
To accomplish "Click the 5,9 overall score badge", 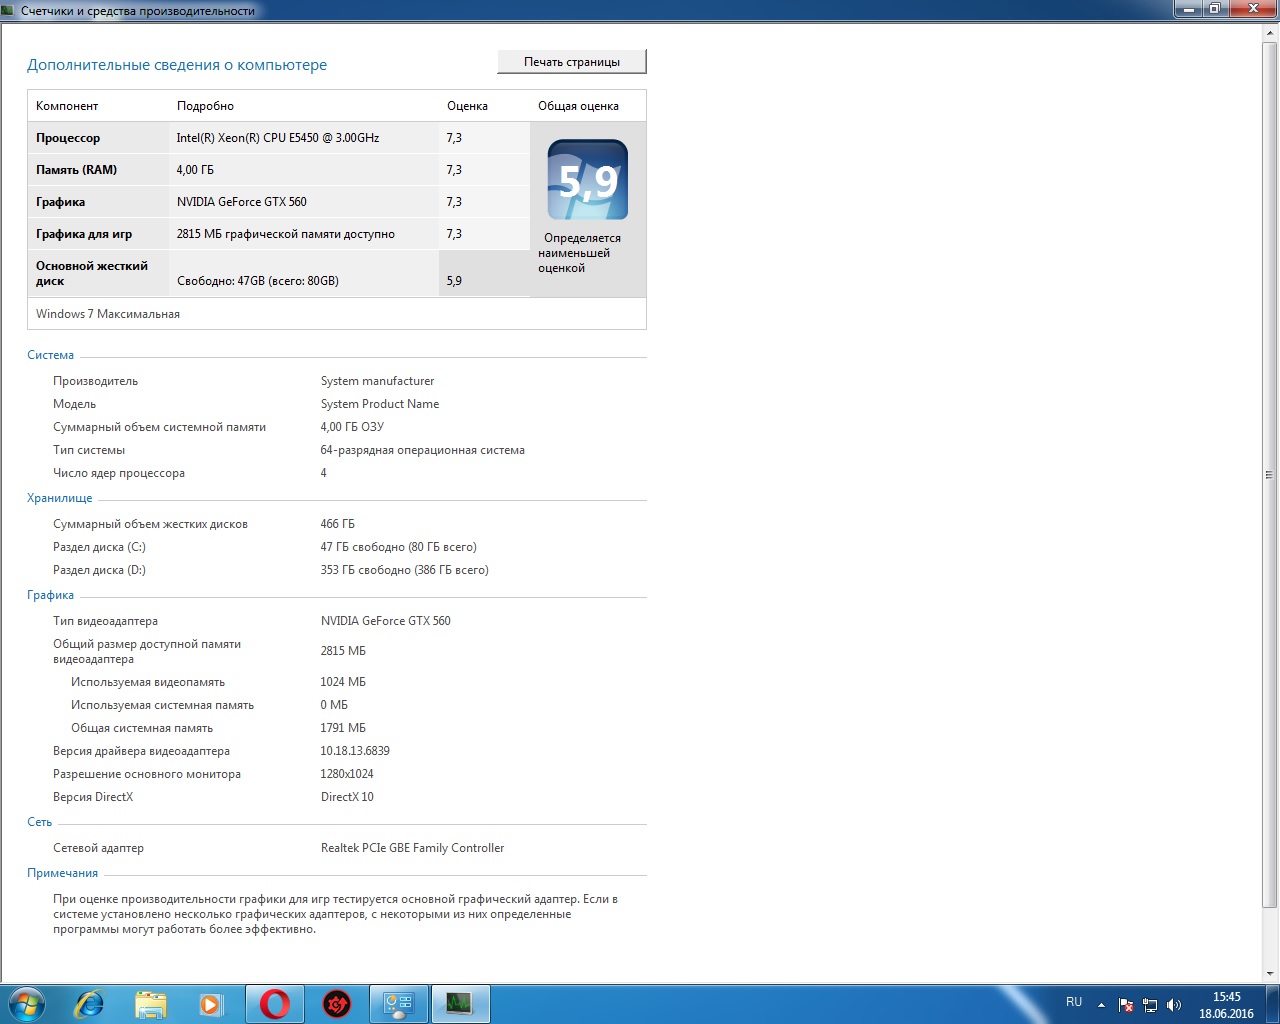I will point(588,180).
